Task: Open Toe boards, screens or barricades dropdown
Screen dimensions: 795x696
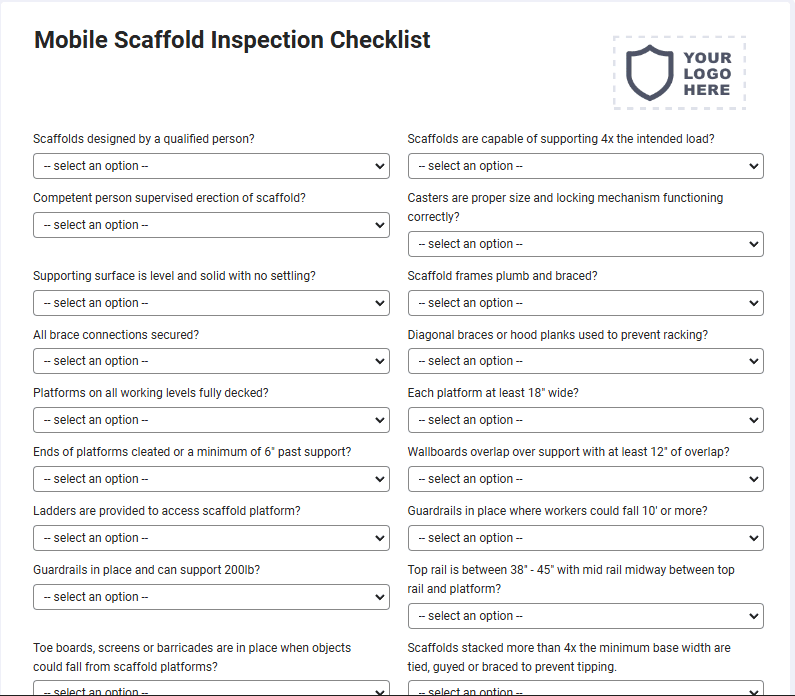Action: [211, 688]
